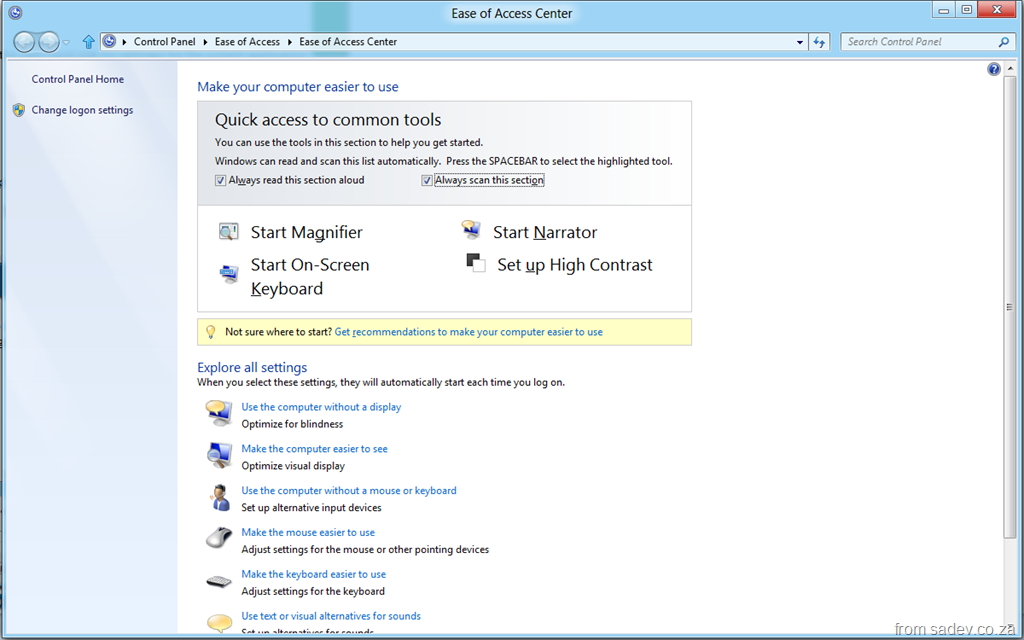Open Use the computer without a mouse or keyboard
The height and width of the screenshot is (640, 1024).
pyautogui.click(x=349, y=490)
